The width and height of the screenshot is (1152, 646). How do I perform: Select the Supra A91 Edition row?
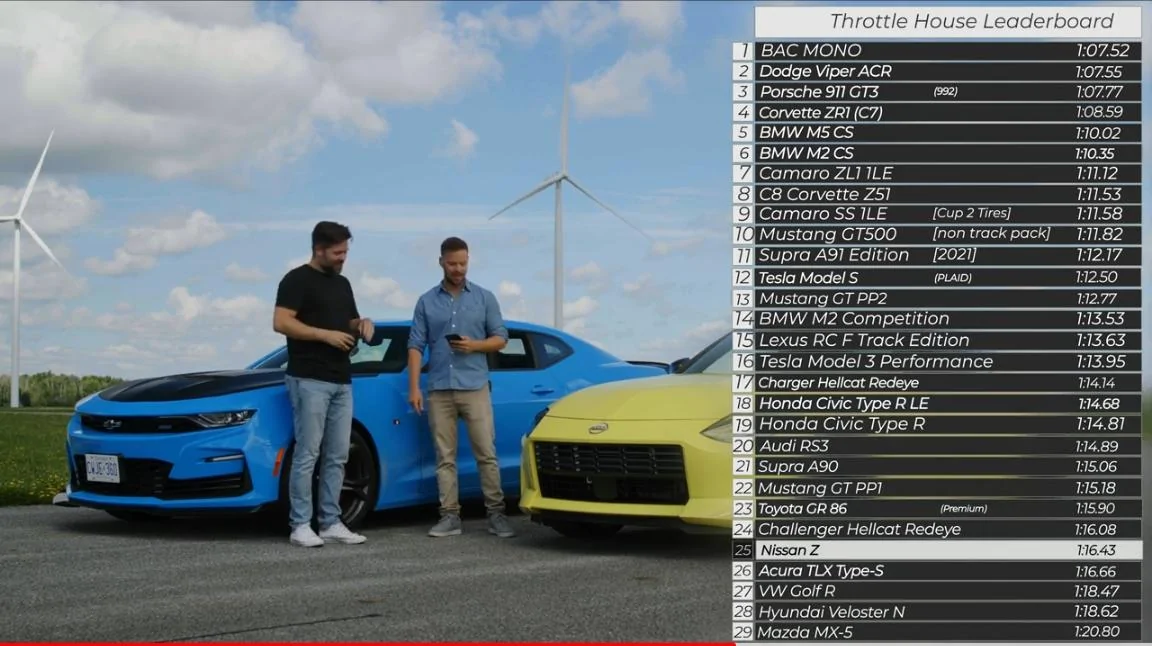click(948, 255)
